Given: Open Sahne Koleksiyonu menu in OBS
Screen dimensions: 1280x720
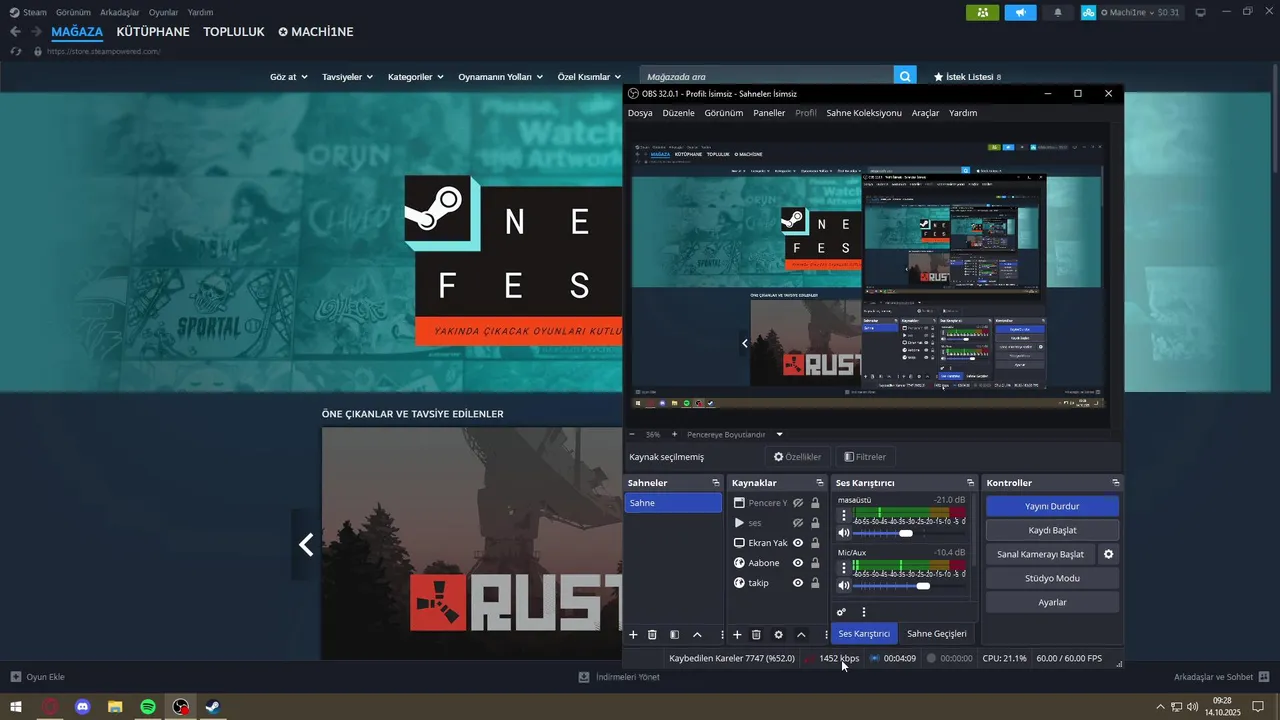Looking at the screenshot, I should (864, 113).
